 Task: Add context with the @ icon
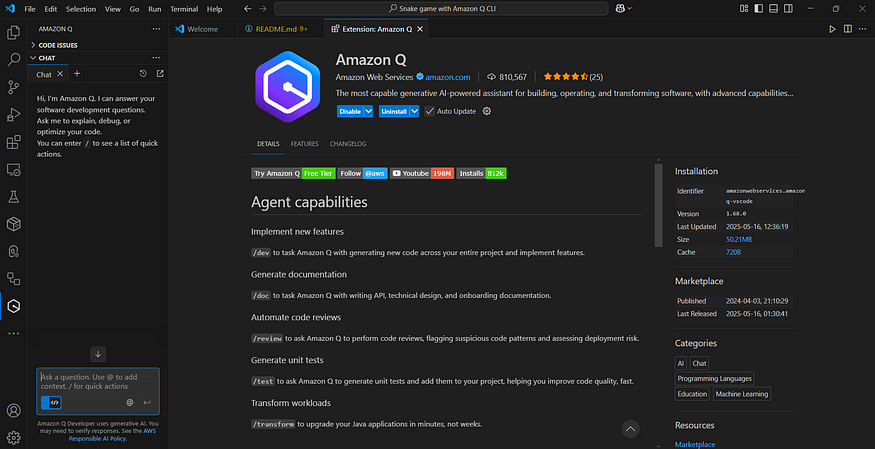click(129, 402)
